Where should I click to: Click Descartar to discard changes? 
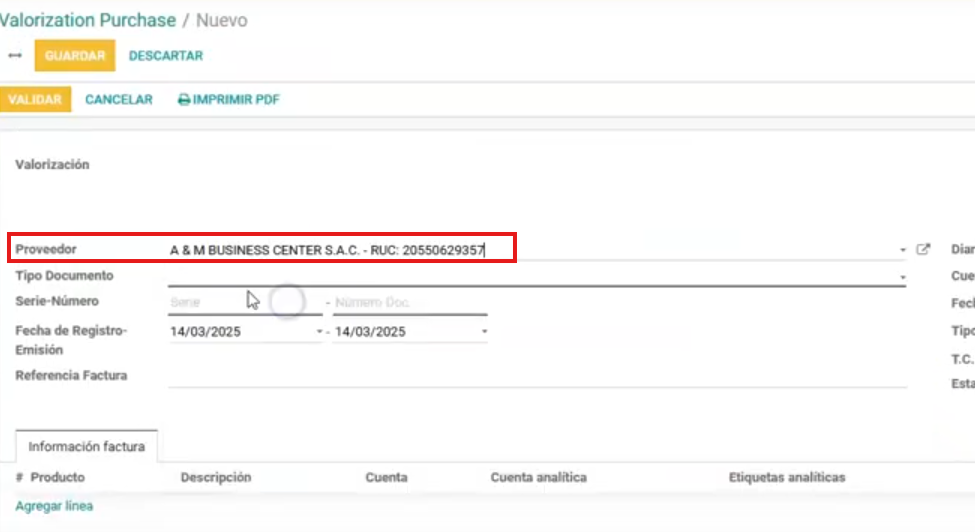[166, 56]
